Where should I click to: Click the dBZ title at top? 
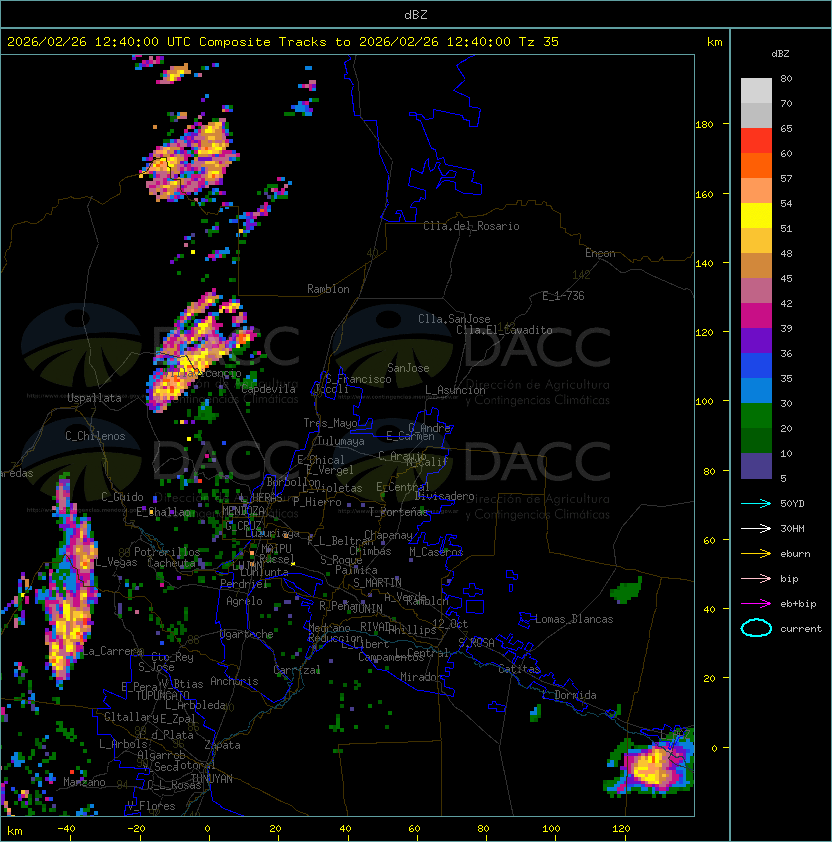416,15
